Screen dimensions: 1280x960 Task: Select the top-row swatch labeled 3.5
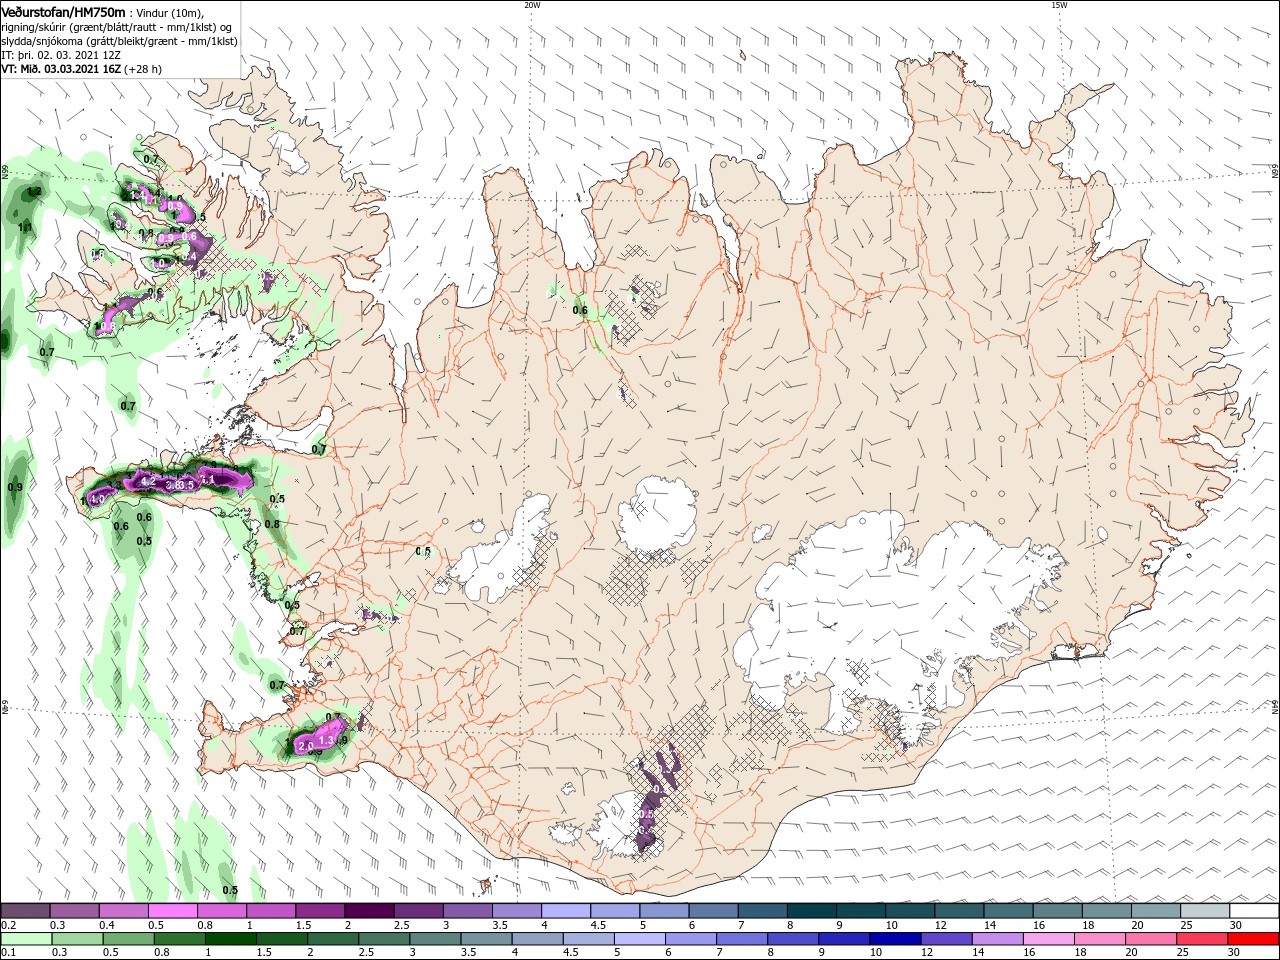515,911
